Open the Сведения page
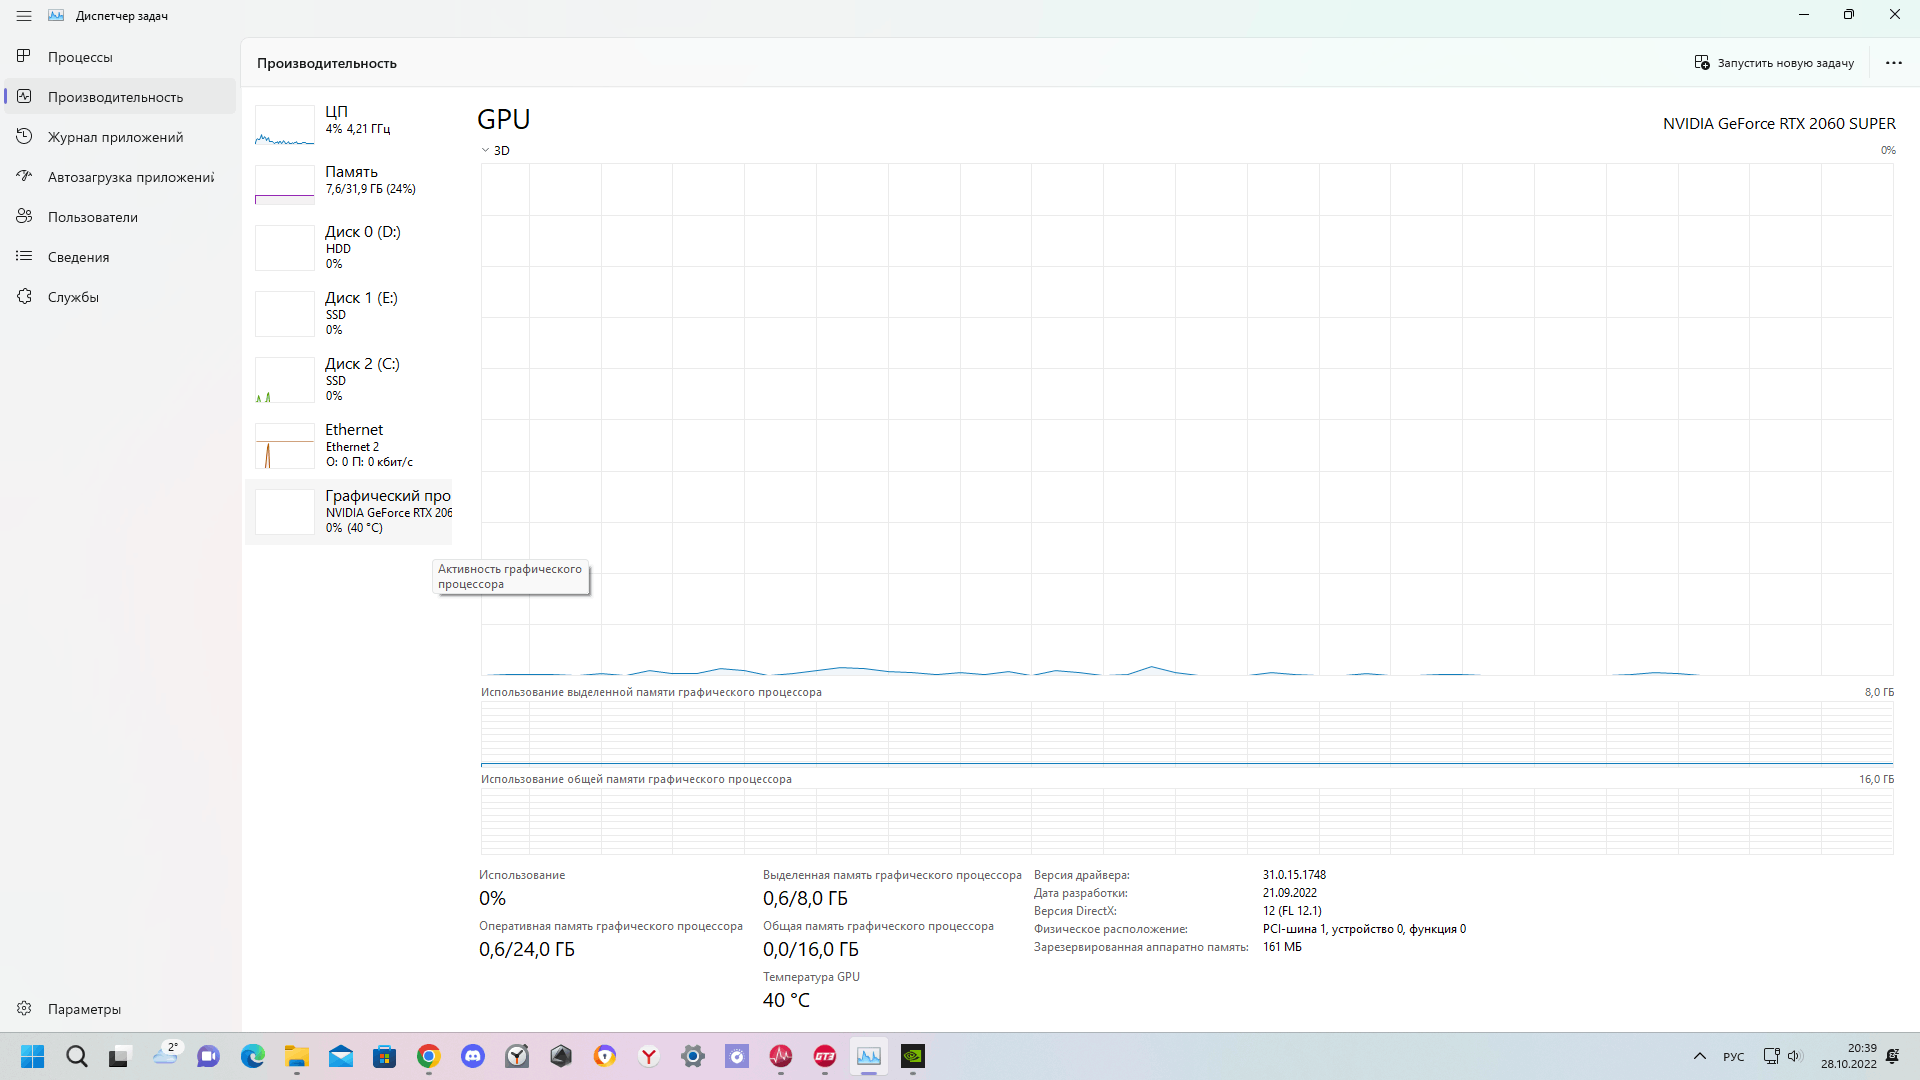The height and width of the screenshot is (1080, 1920). tap(120, 257)
